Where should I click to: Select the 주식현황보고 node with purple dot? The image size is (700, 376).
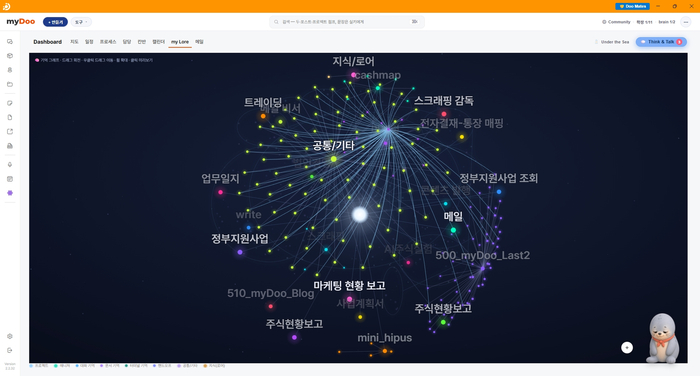(x=294, y=338)
